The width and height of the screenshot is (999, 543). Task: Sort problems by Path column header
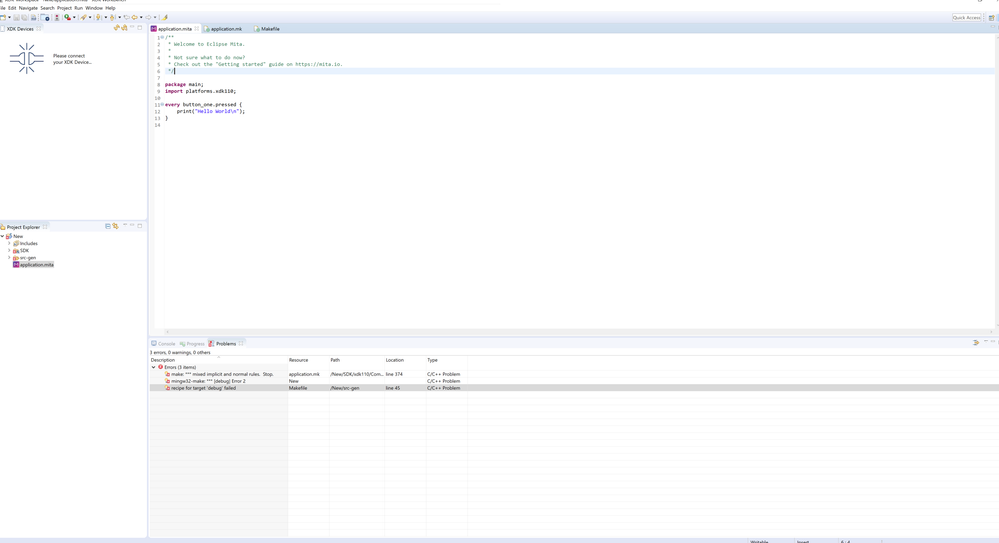click(357, 360)
